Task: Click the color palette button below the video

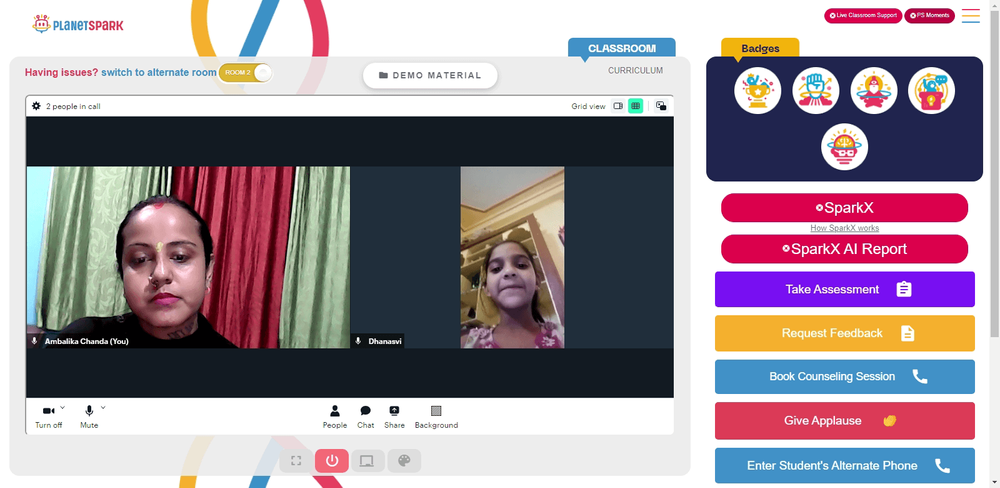Action: tap(404, 461)
